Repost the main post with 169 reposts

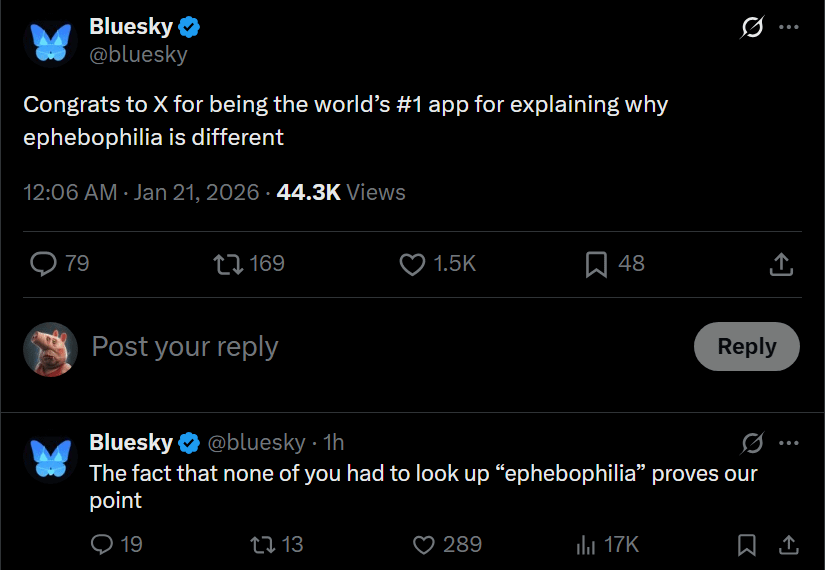tap(228, 263)
